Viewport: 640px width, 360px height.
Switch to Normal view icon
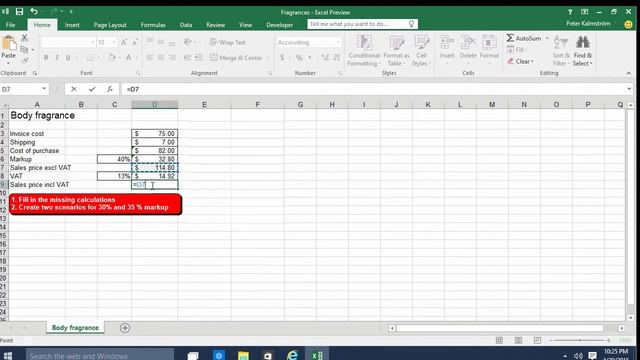[x=499, y=340]
